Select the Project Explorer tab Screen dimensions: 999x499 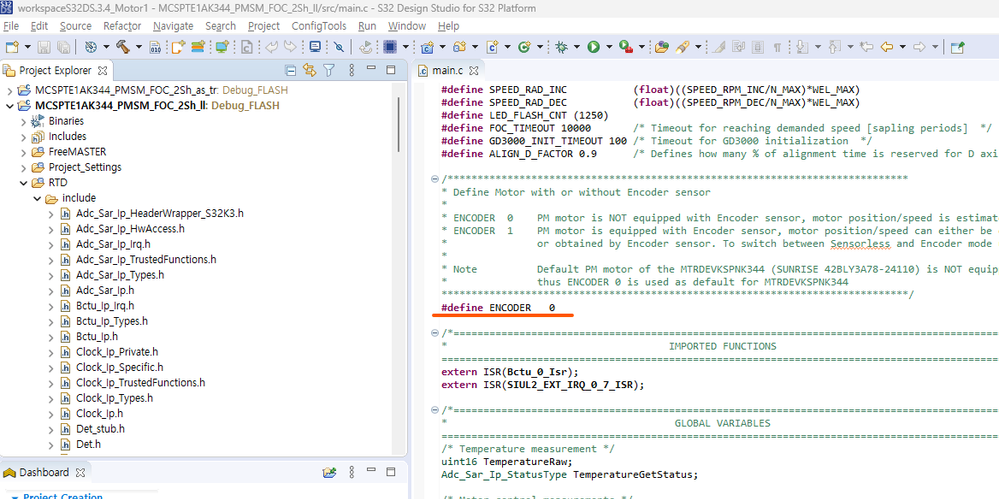(x=55, y=70)
